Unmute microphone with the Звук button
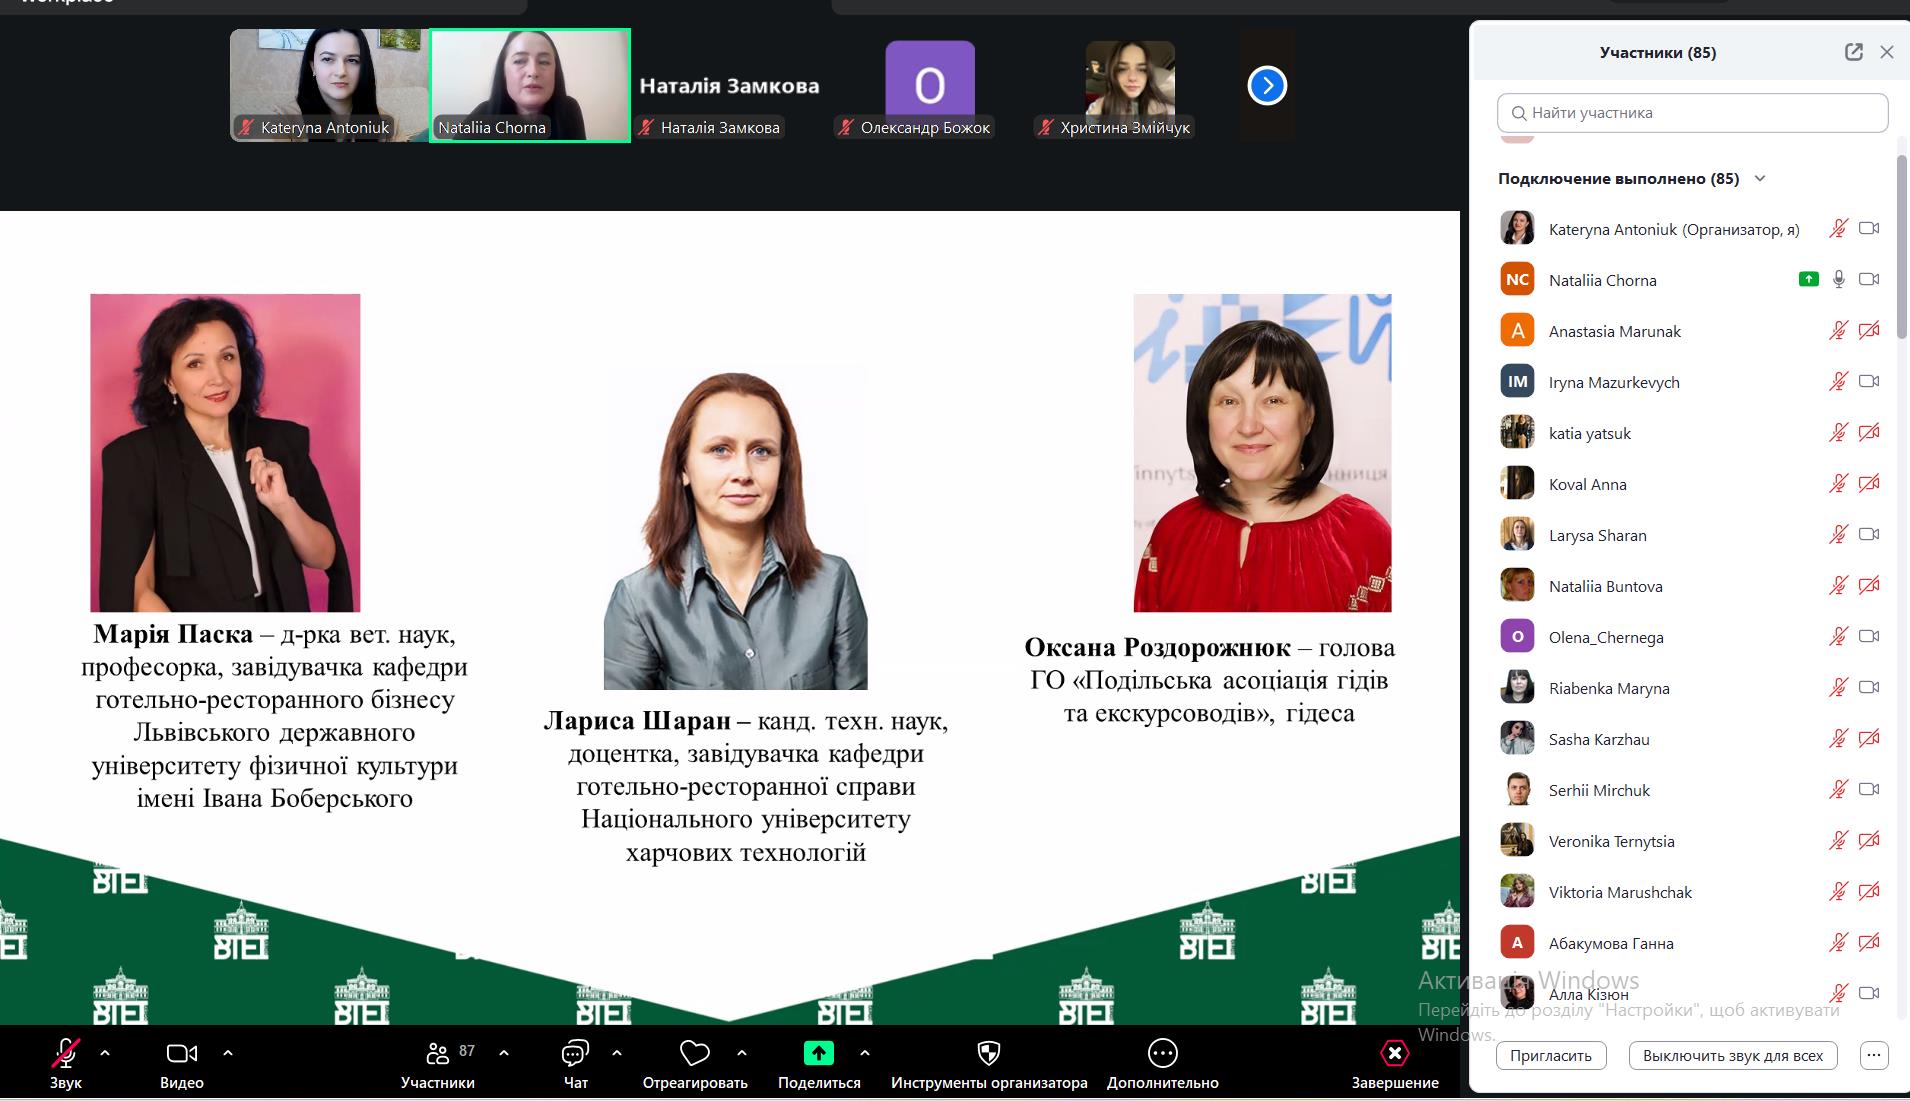The image size is (1910, 1101). tap(65, 1053)
